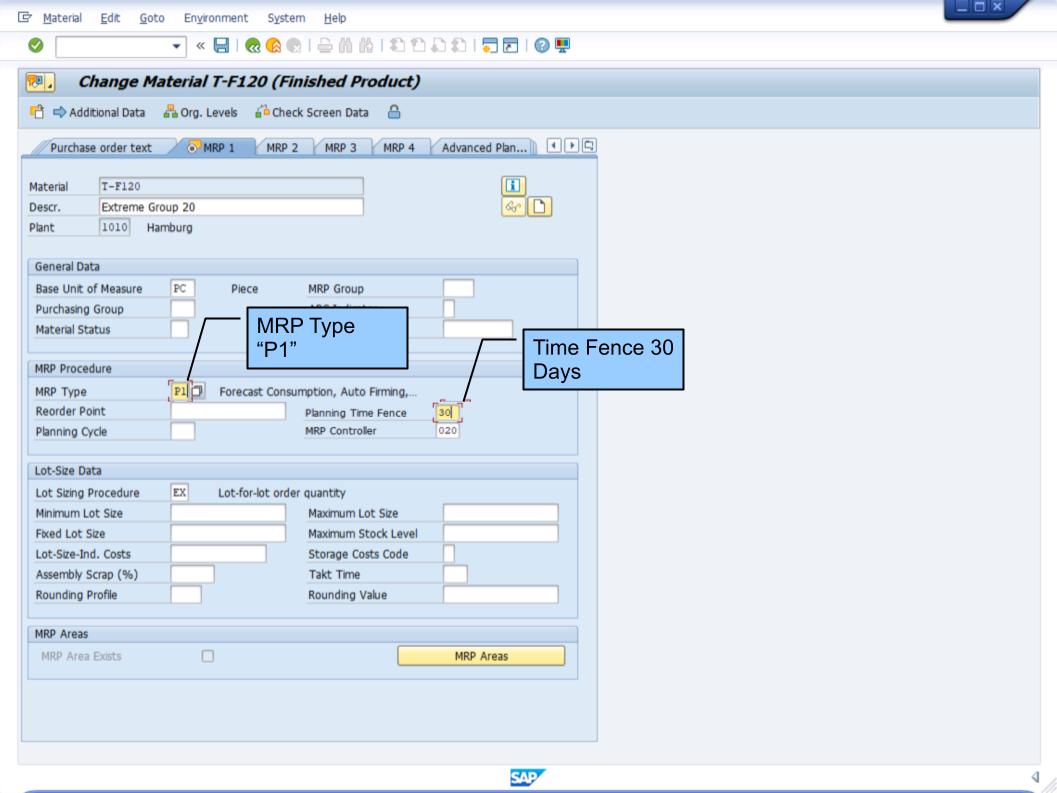1057x793 pixels.
Task: Click the Org. Levels button
Action: coord(200,113)
